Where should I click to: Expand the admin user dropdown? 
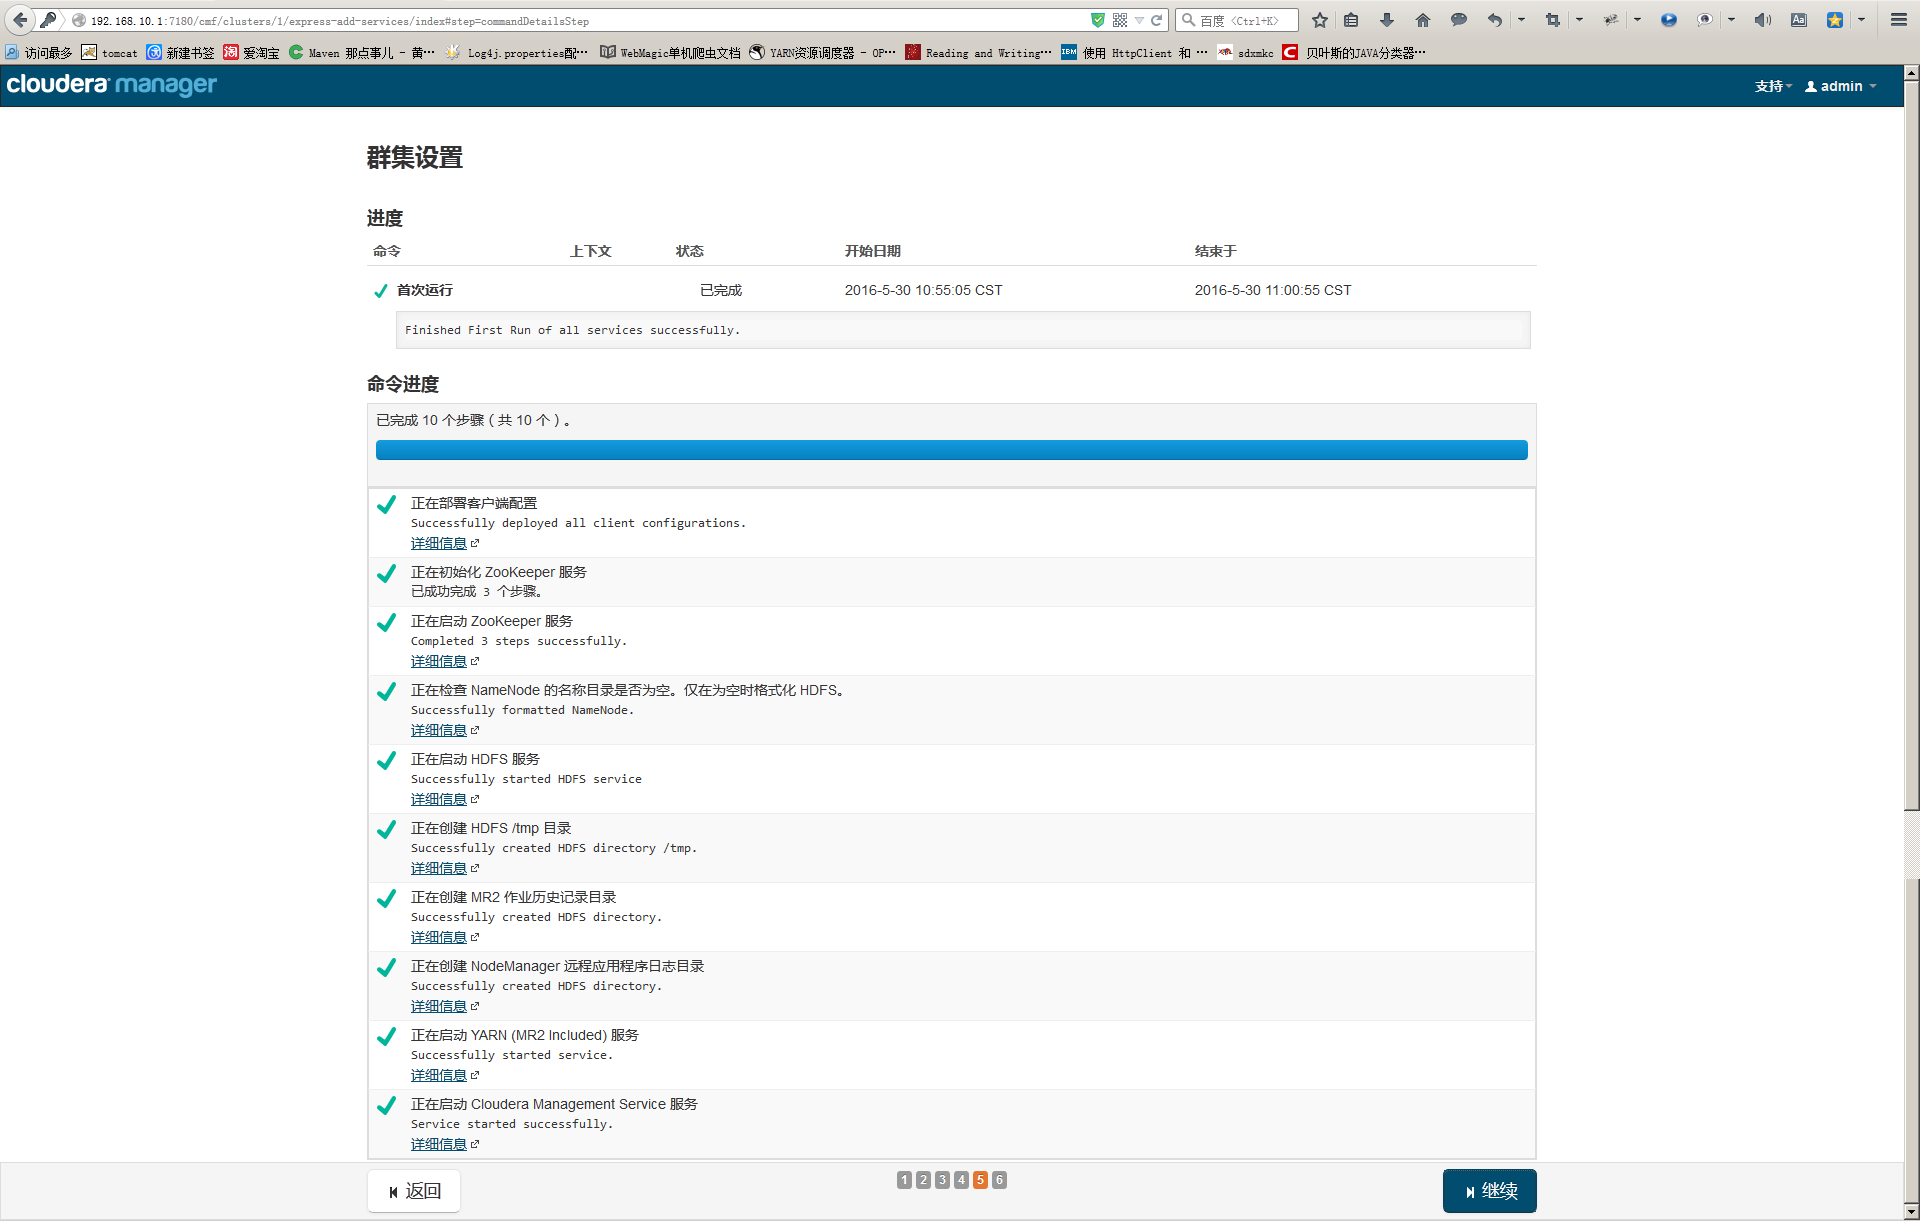point(1841,86)
